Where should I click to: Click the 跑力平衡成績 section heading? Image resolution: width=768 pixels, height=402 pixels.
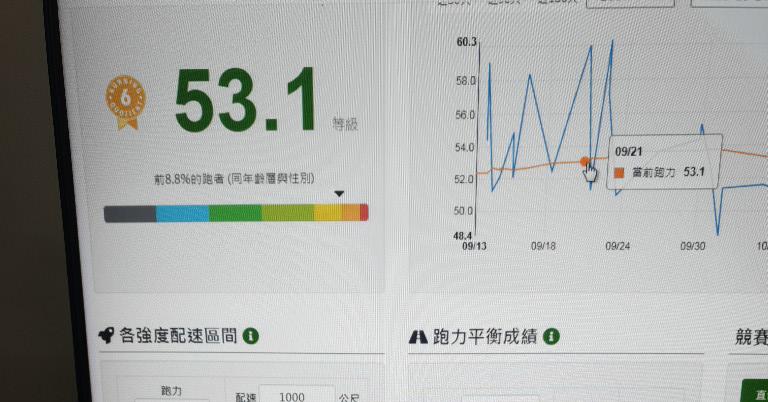coord(484,337)
